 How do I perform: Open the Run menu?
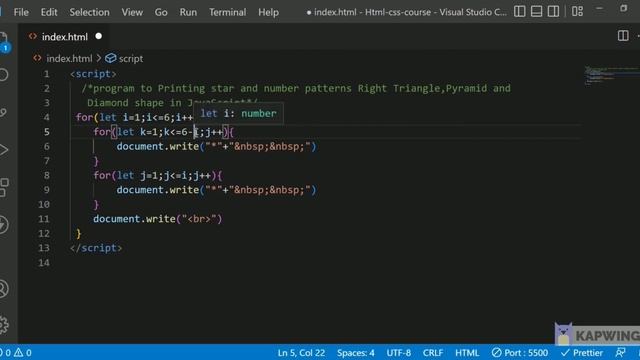click(x=188, y=12)
